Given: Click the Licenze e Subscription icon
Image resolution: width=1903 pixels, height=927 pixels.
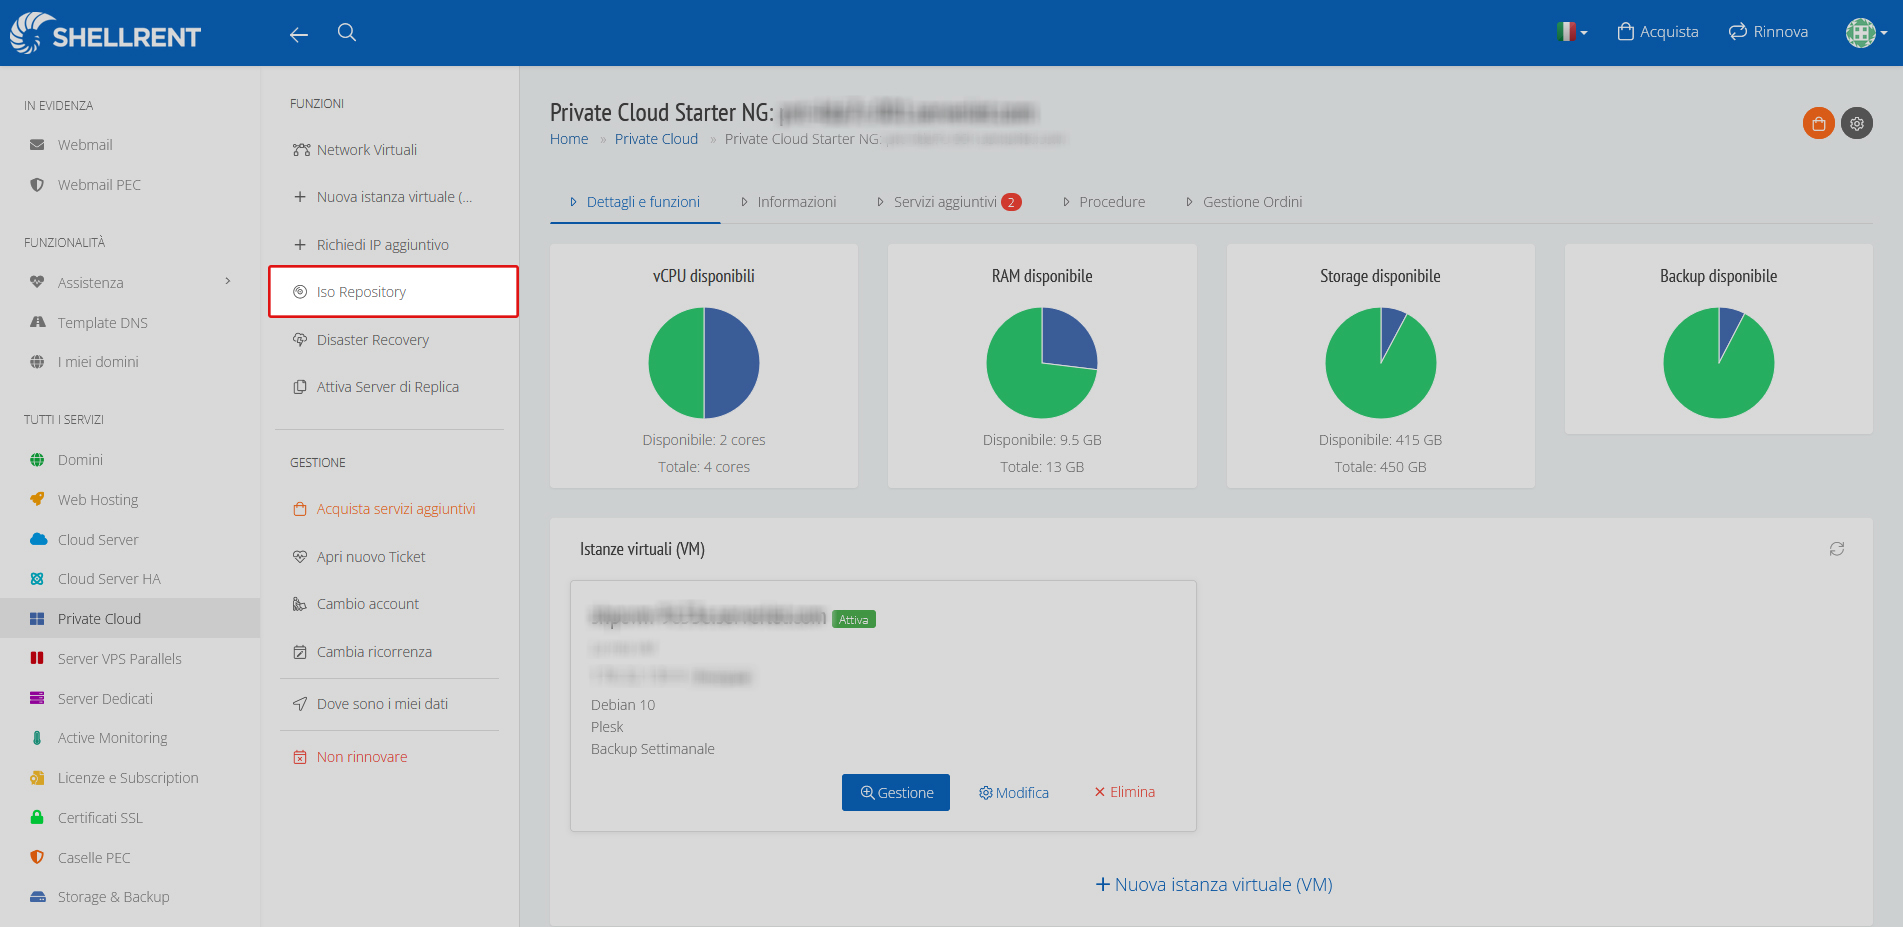Looking at the screenshot, I should (37, 778).
